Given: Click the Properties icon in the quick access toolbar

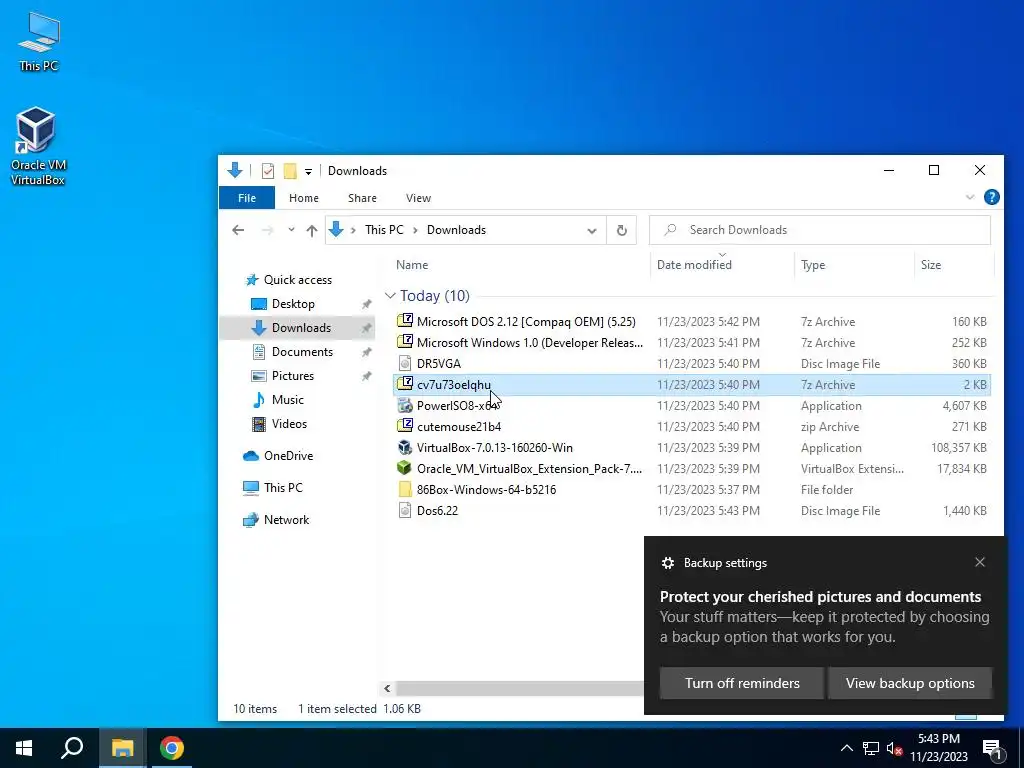Looking at the screenshot, I should click(268, 171).
